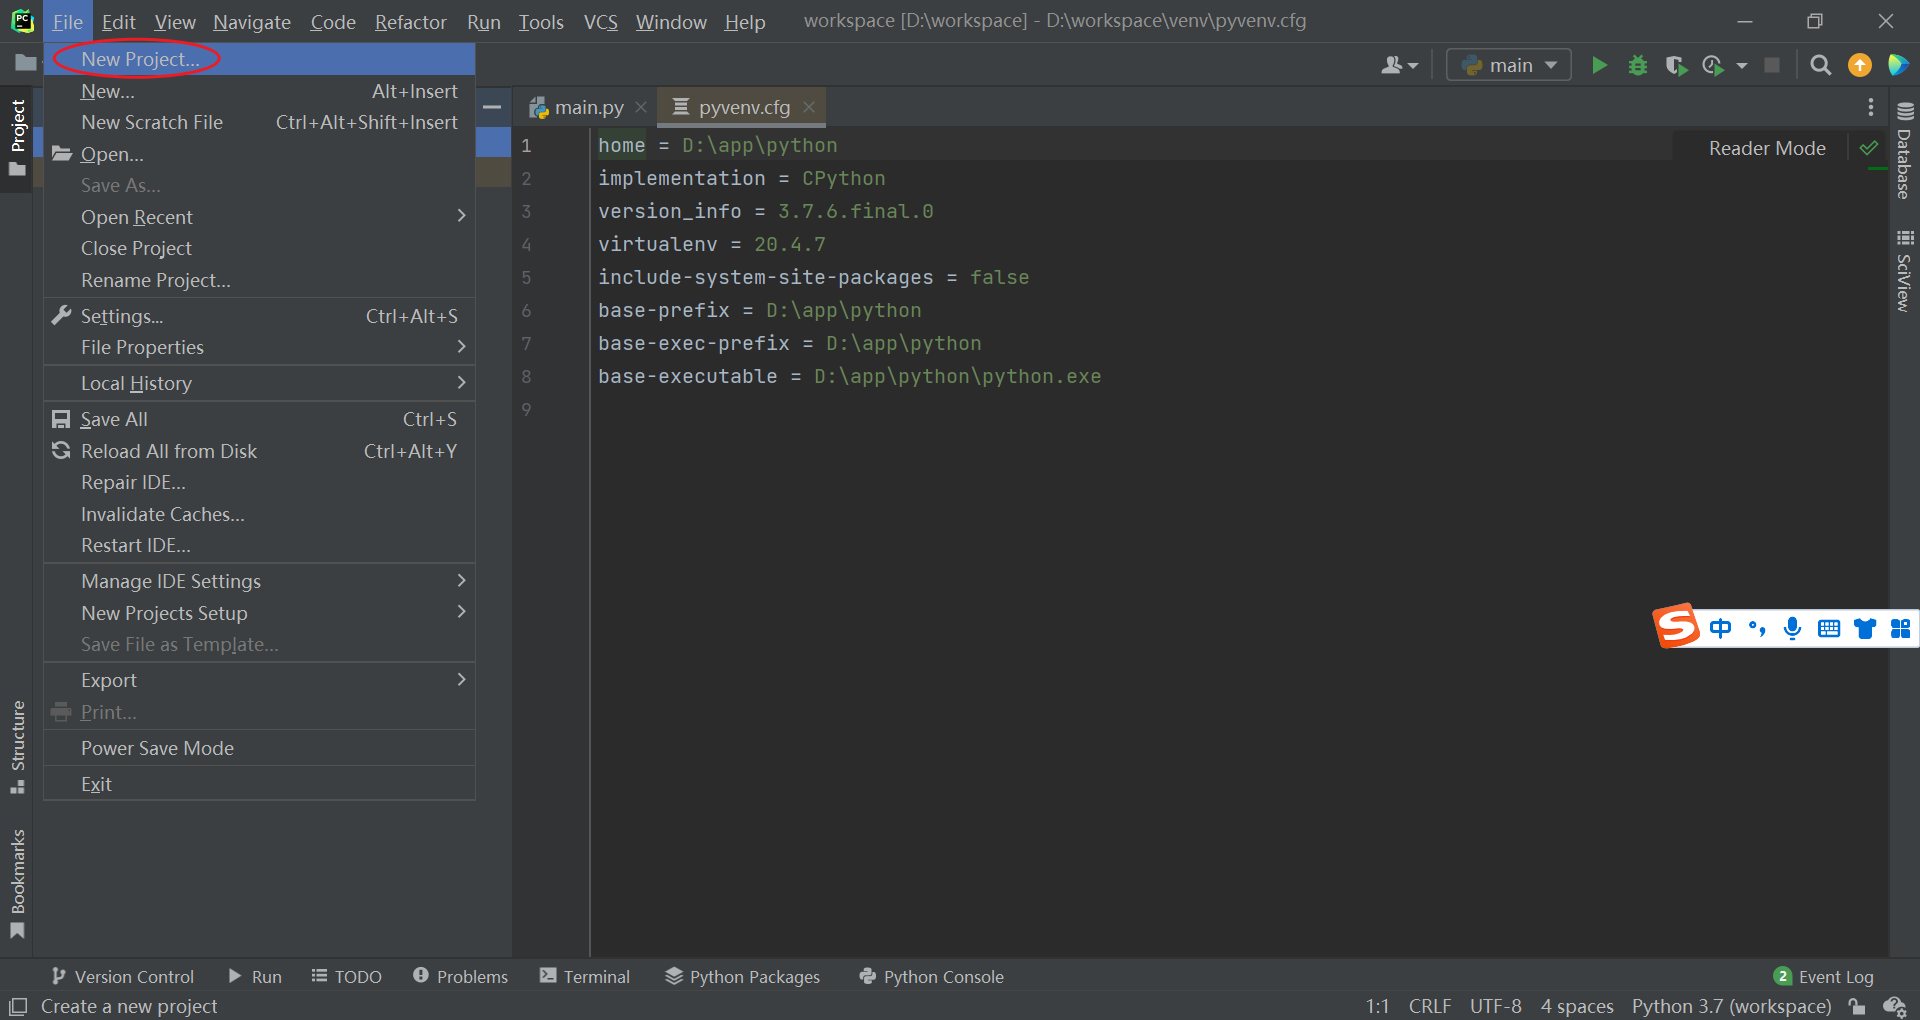Open the Event Log
1920x1020 pixels.
[x=1824, y=977]
